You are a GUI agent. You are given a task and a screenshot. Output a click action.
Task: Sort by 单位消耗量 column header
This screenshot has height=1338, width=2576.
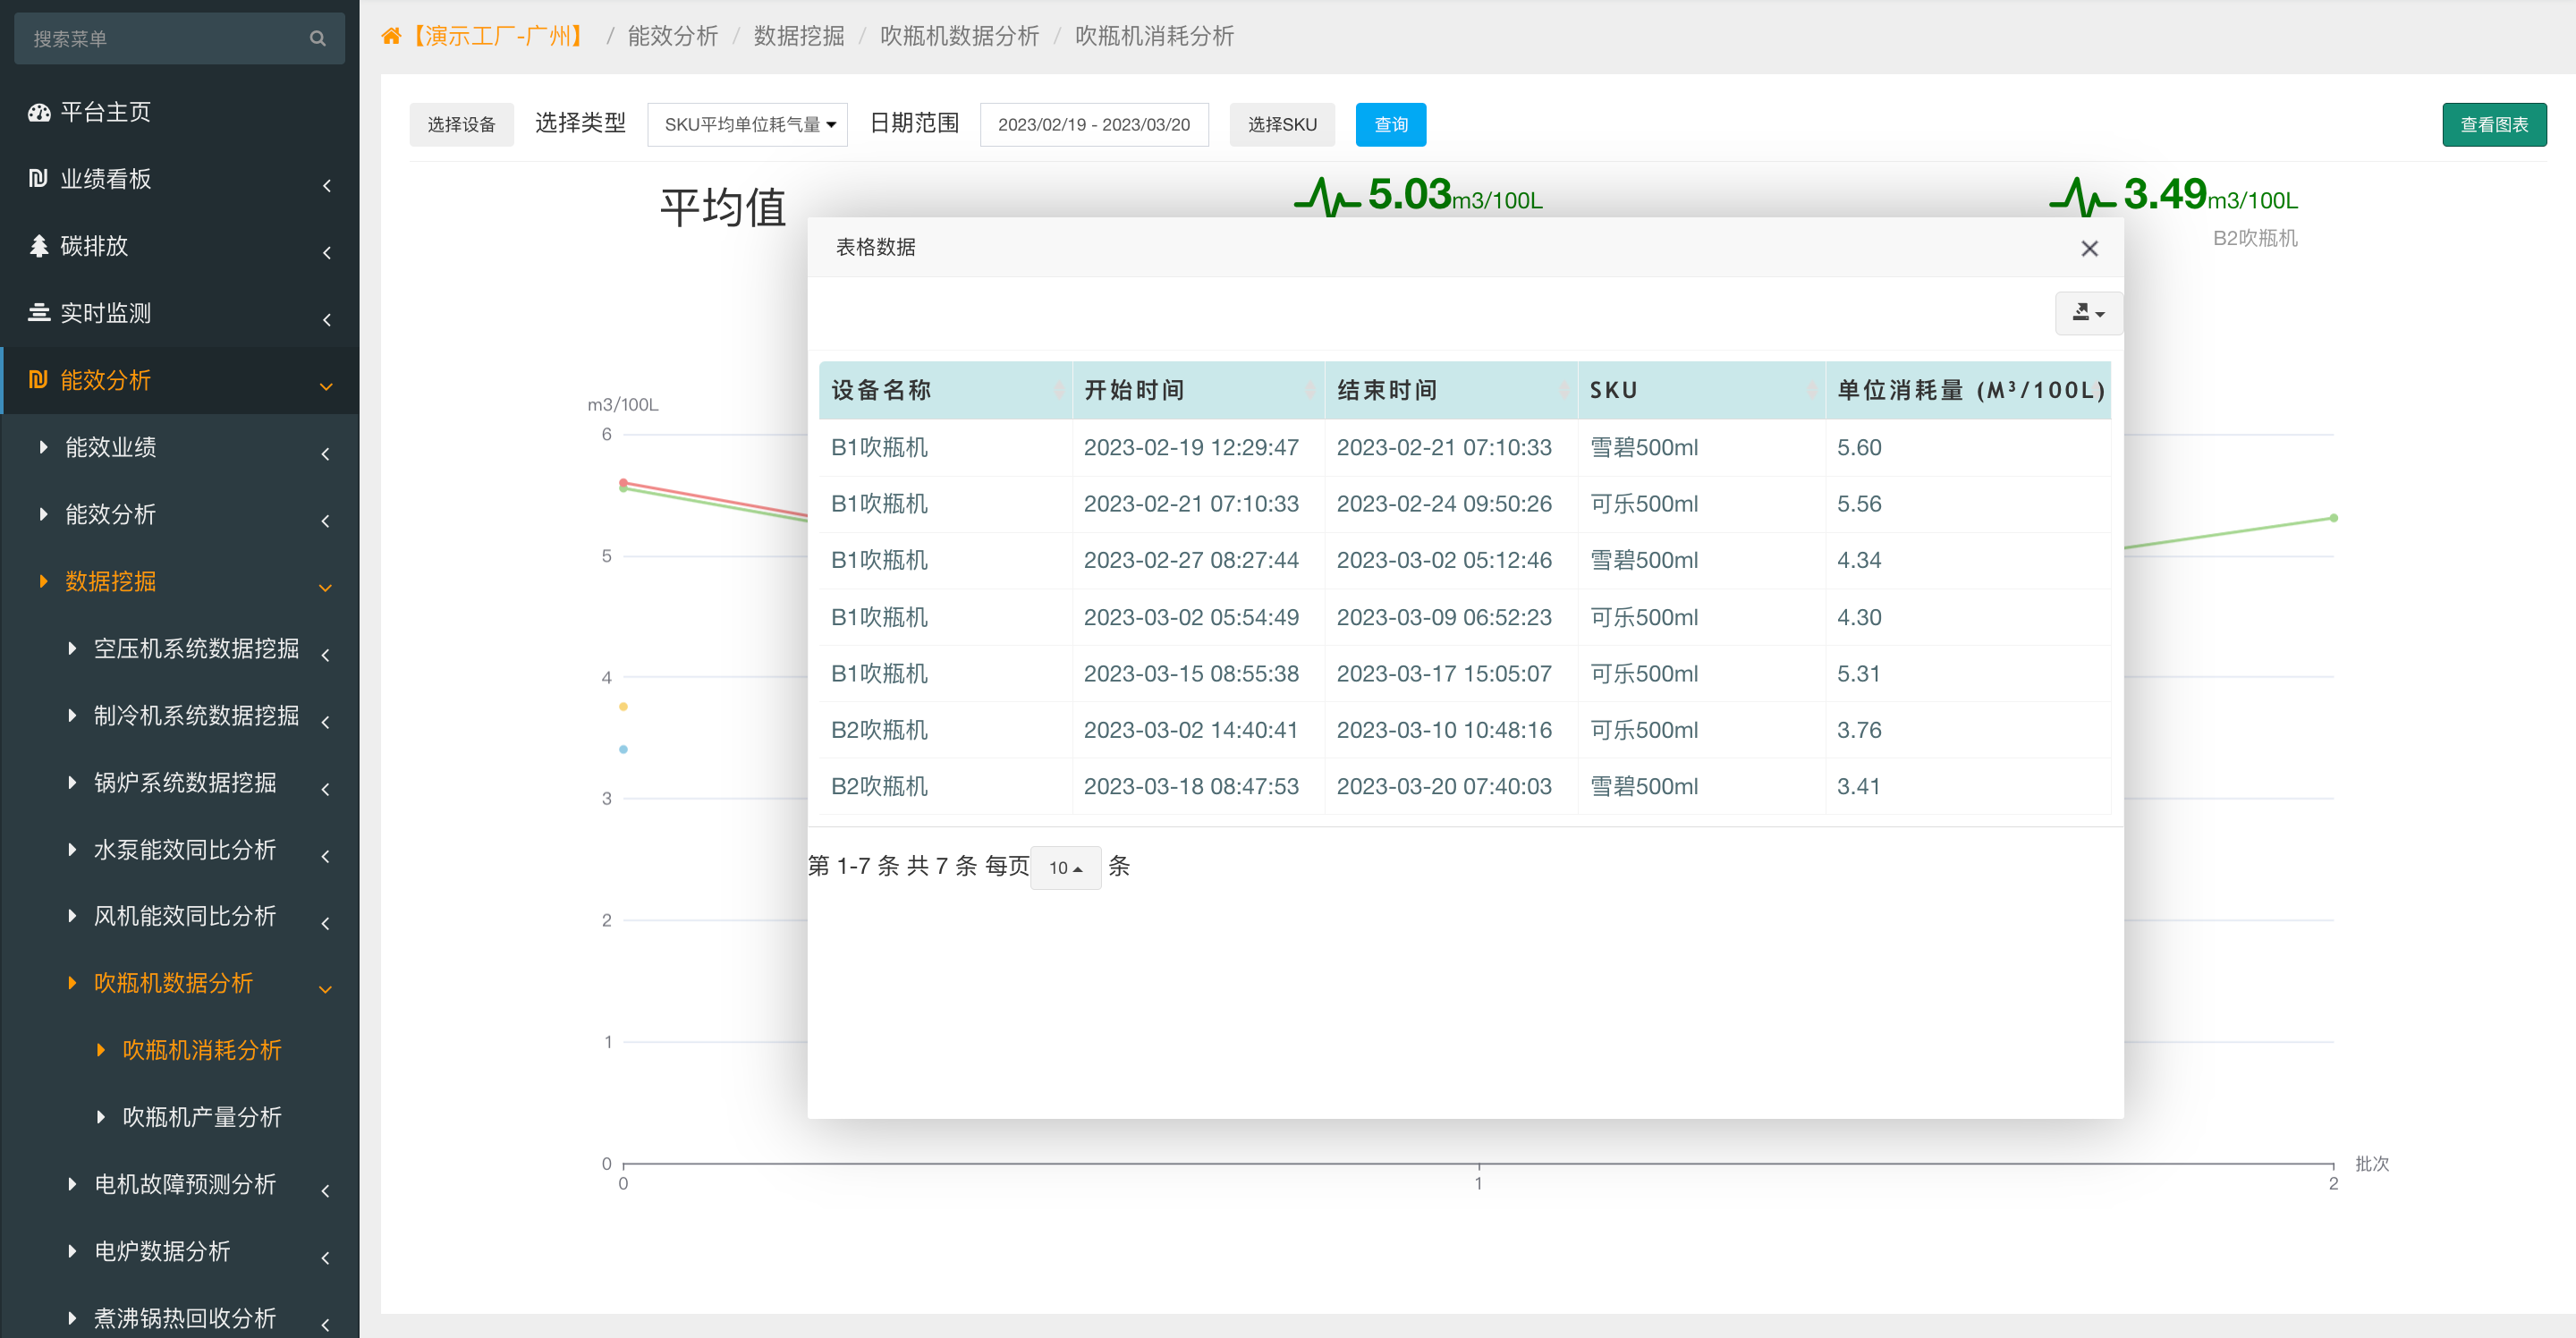(x=1968, y=390)
